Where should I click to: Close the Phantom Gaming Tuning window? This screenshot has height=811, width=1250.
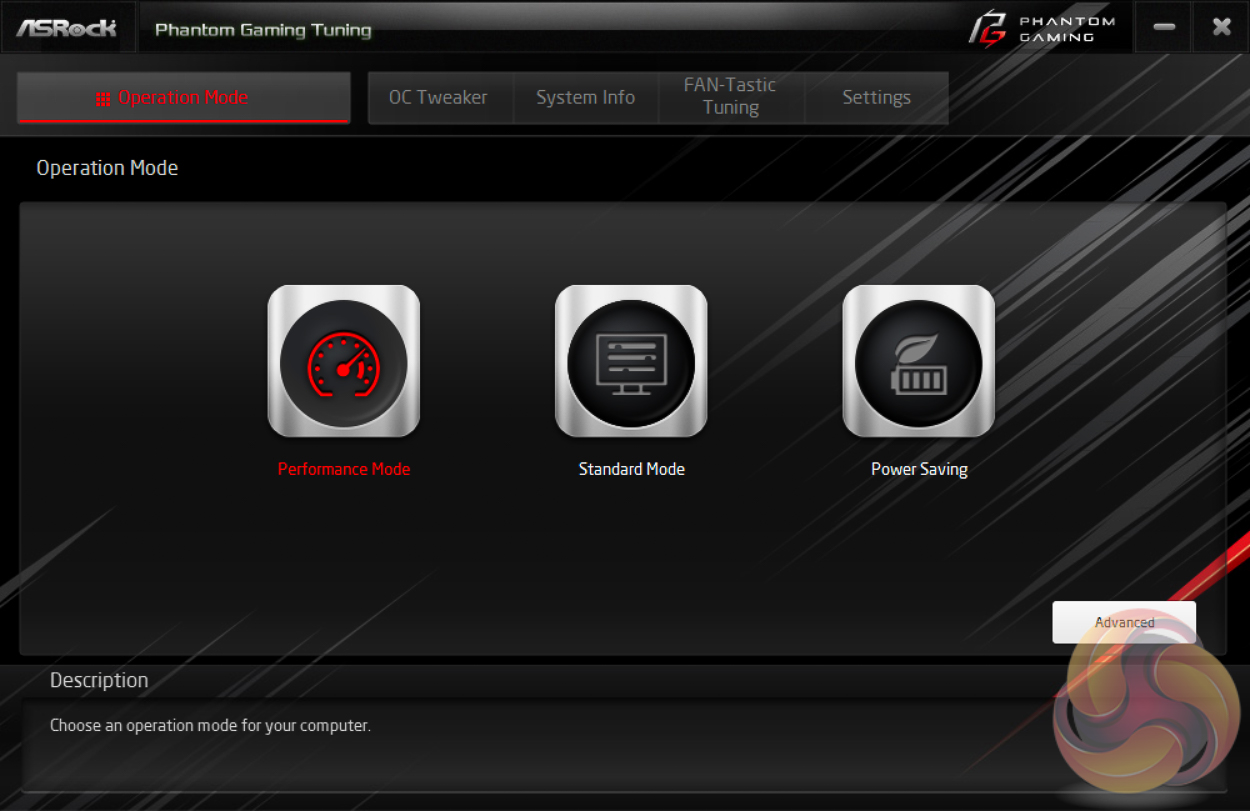point(1221,27)
